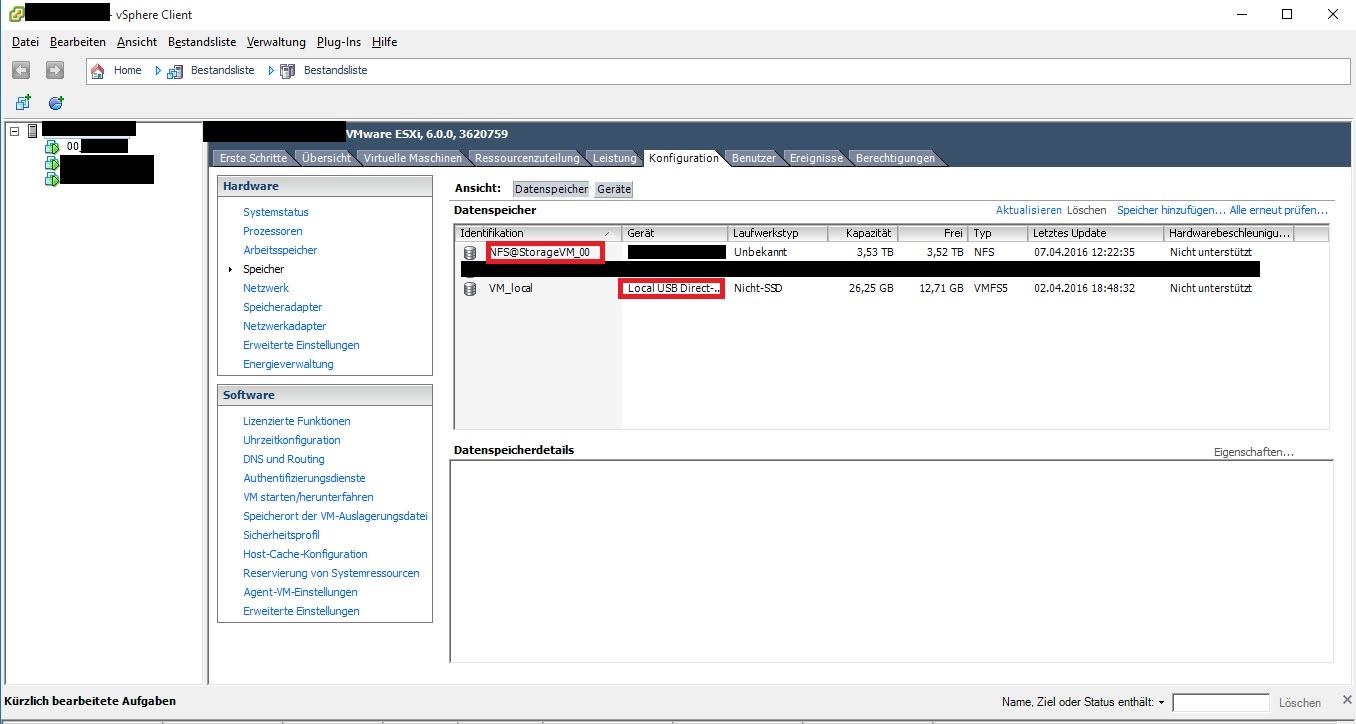This screenshot has width=1356, height=724.
Task: Switch to the Benutzer tab
Action: 753,158
